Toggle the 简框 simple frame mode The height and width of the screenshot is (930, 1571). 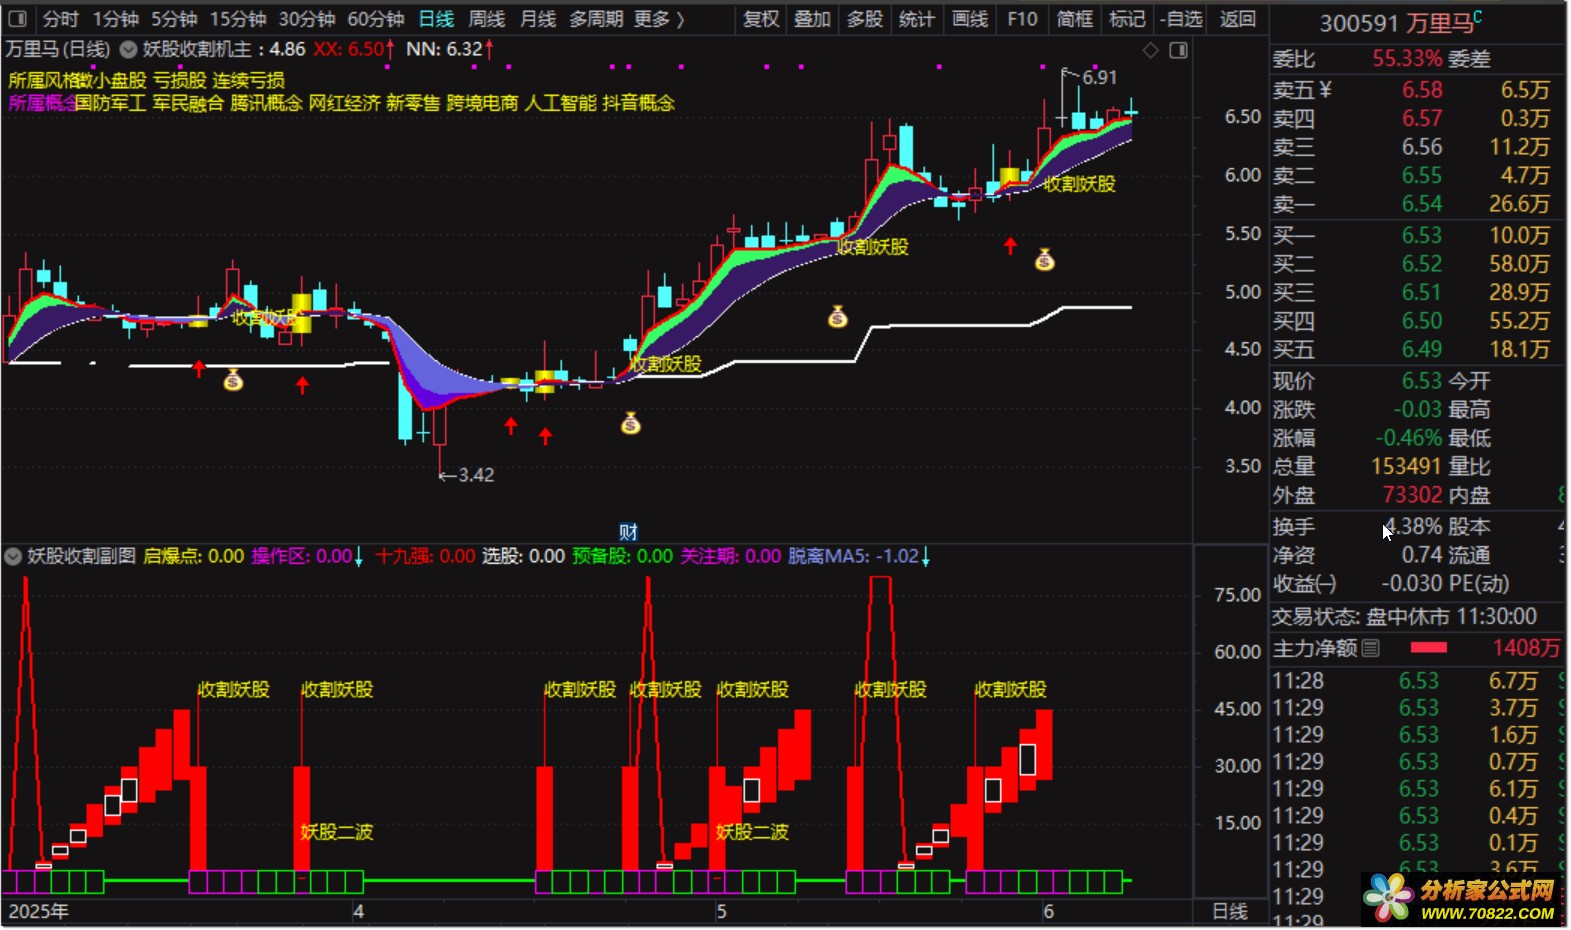click(x=1075, y=19)
